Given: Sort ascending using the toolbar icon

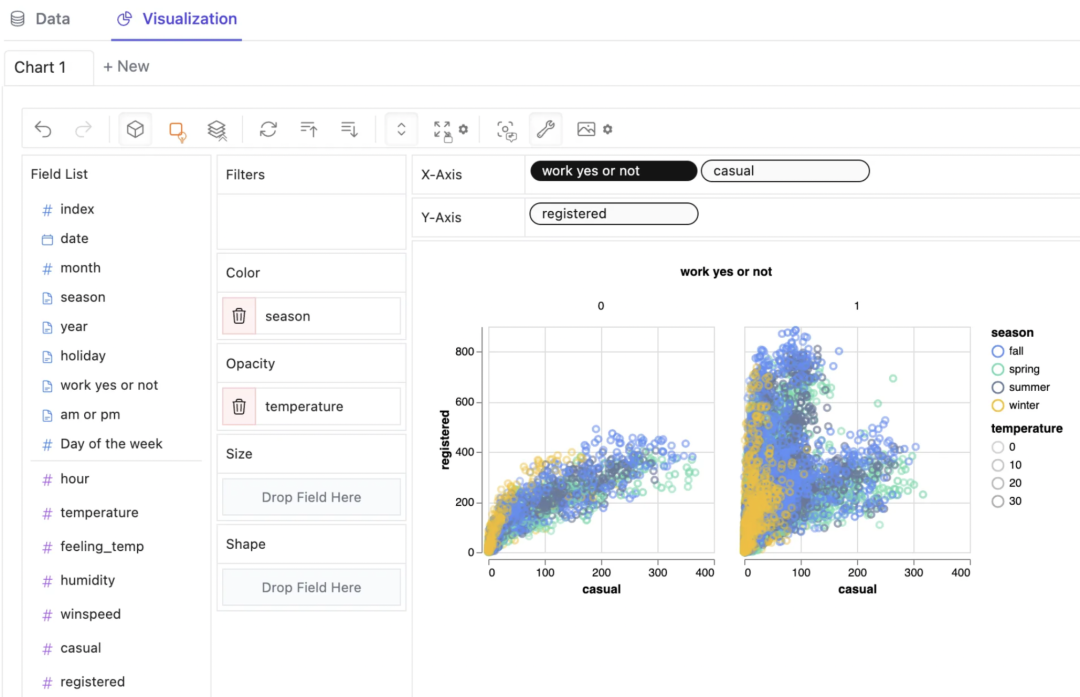Looking at the screenshot, I should point(309,129).
